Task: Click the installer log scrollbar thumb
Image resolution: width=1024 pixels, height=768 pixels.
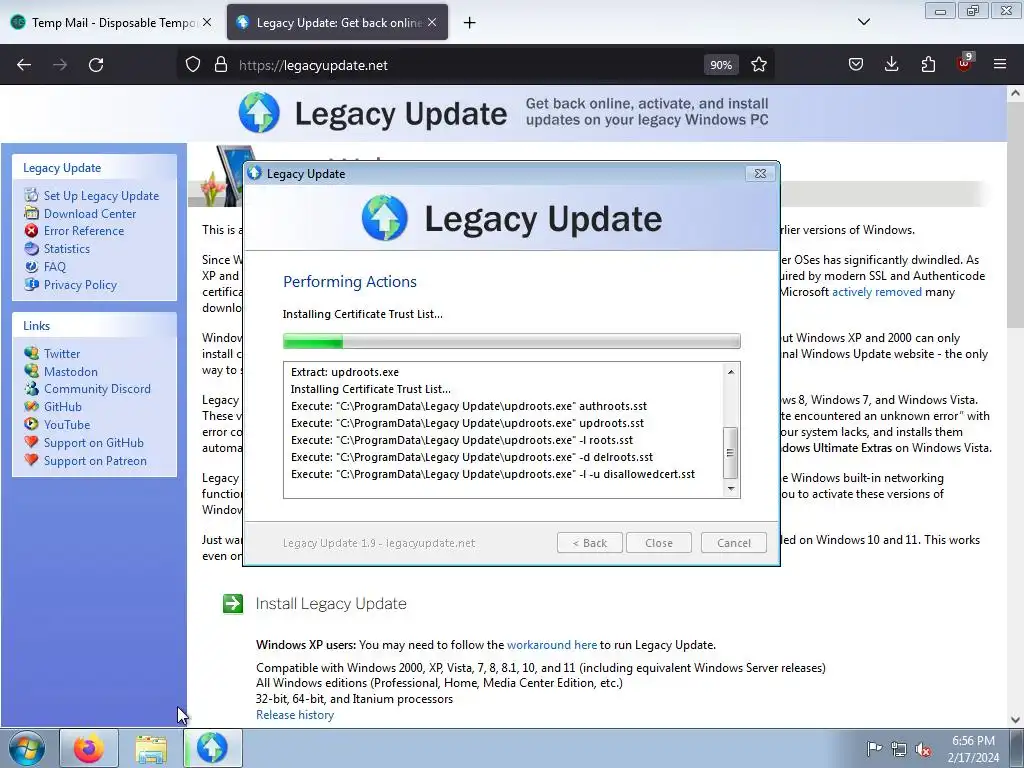Action: point(731,452)
